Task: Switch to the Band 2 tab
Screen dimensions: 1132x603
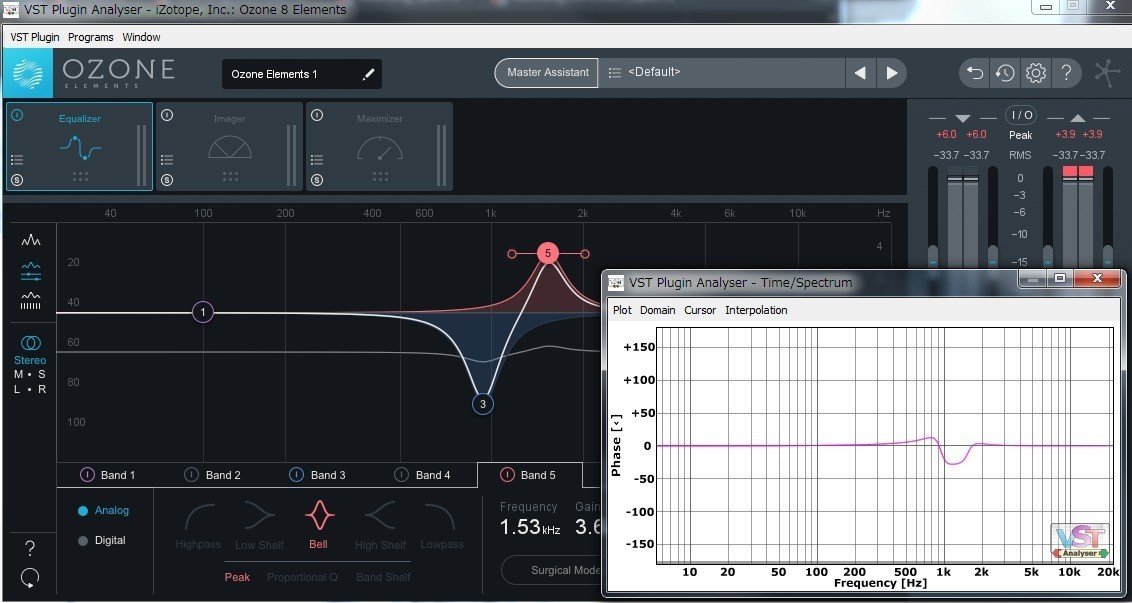Action: click(212, 474)
